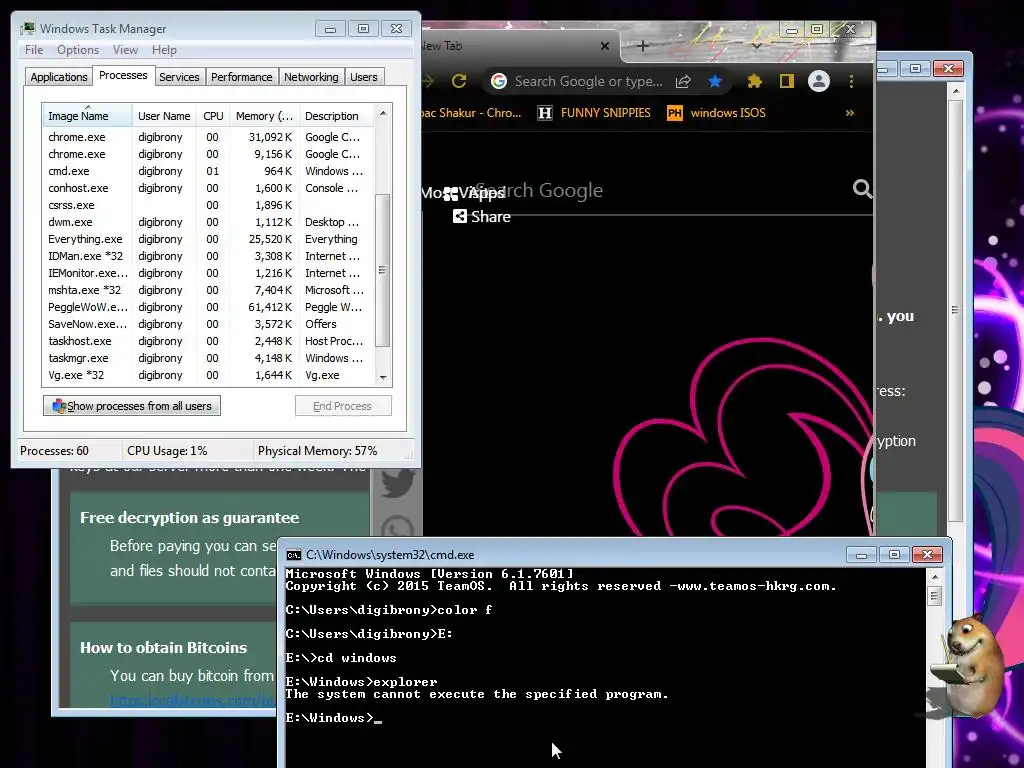Sort by Description column header
Screen dimensions: 1024x768
tap(336, 116)
